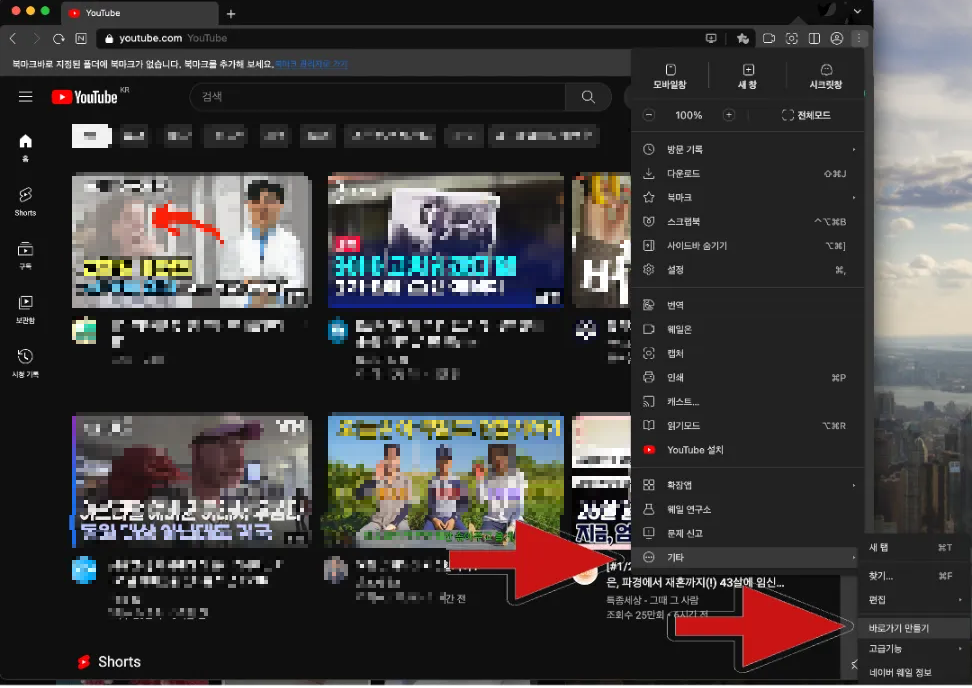This screenshot has width=972, height=688.
Task: Click the YouTube logo
Action: tap(84, 97)
